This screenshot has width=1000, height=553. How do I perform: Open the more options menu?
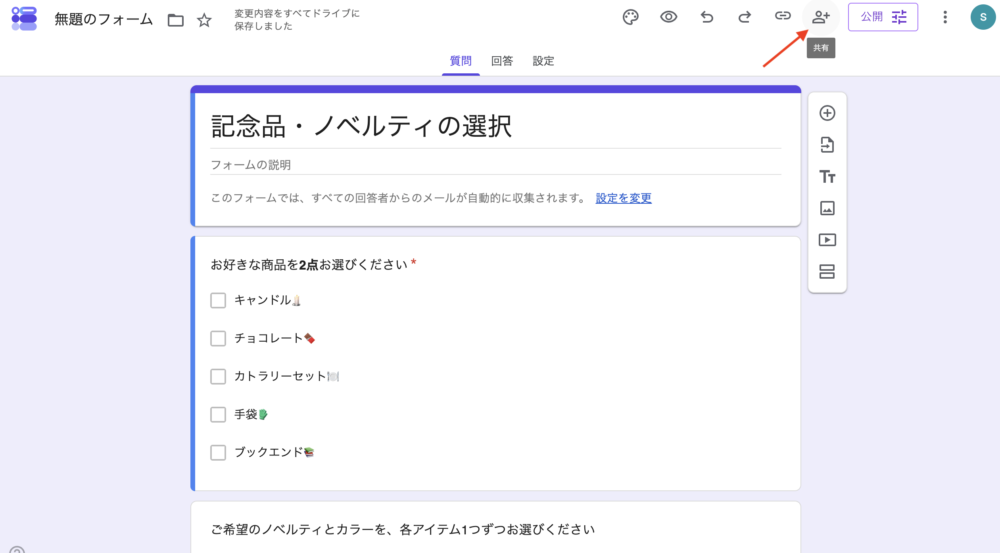coord(945,17)
